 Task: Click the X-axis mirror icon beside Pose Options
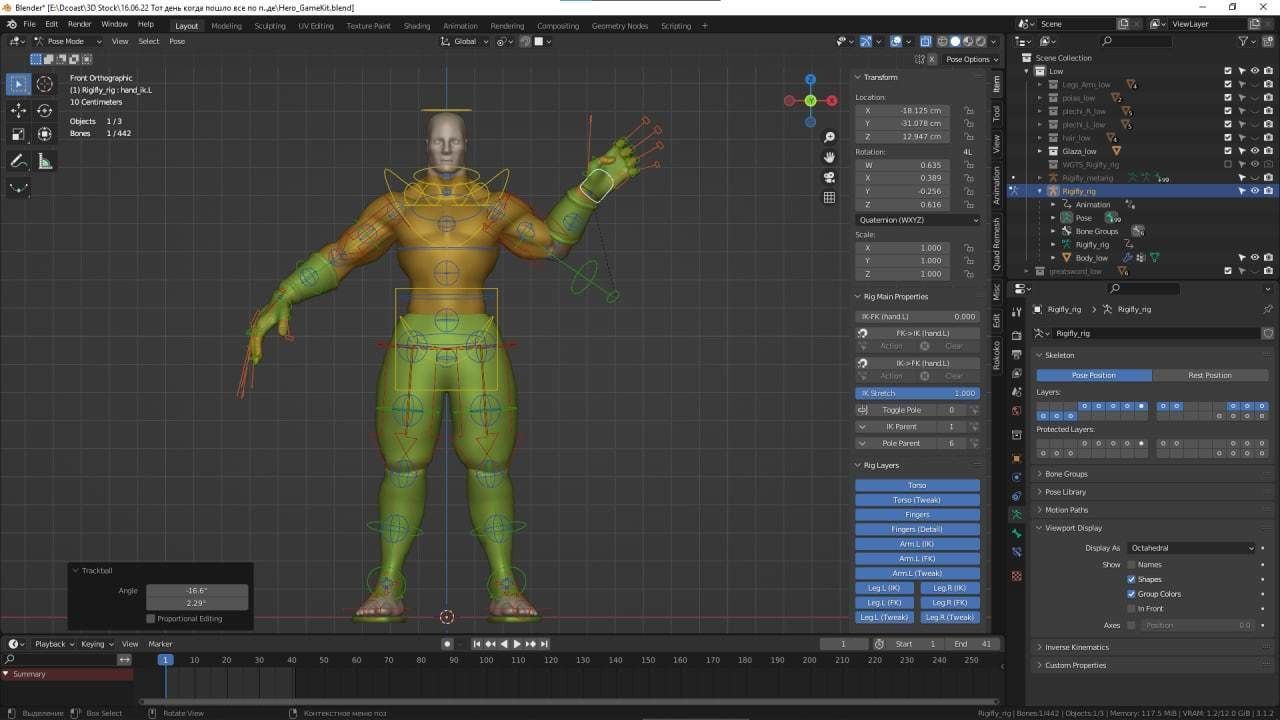932,59
